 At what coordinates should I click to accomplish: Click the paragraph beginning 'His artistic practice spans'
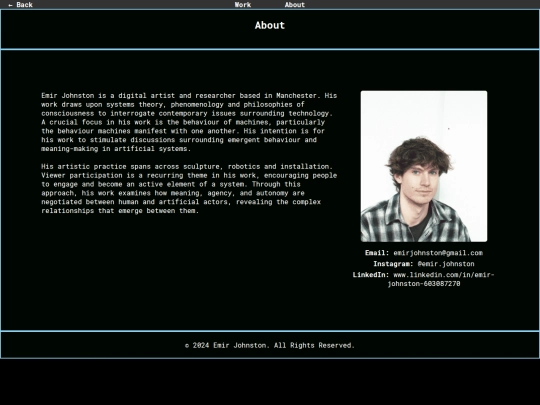[x=189, y=189]
